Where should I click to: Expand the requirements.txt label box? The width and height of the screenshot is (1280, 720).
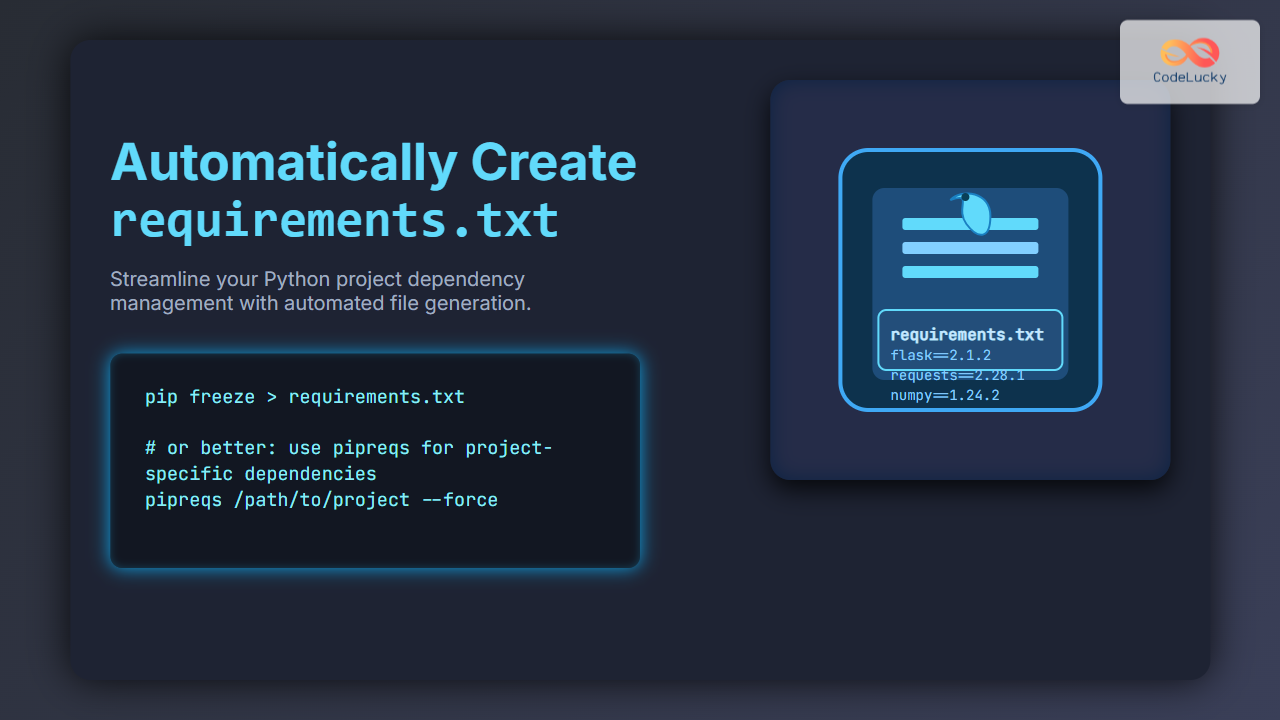(970, 340)
